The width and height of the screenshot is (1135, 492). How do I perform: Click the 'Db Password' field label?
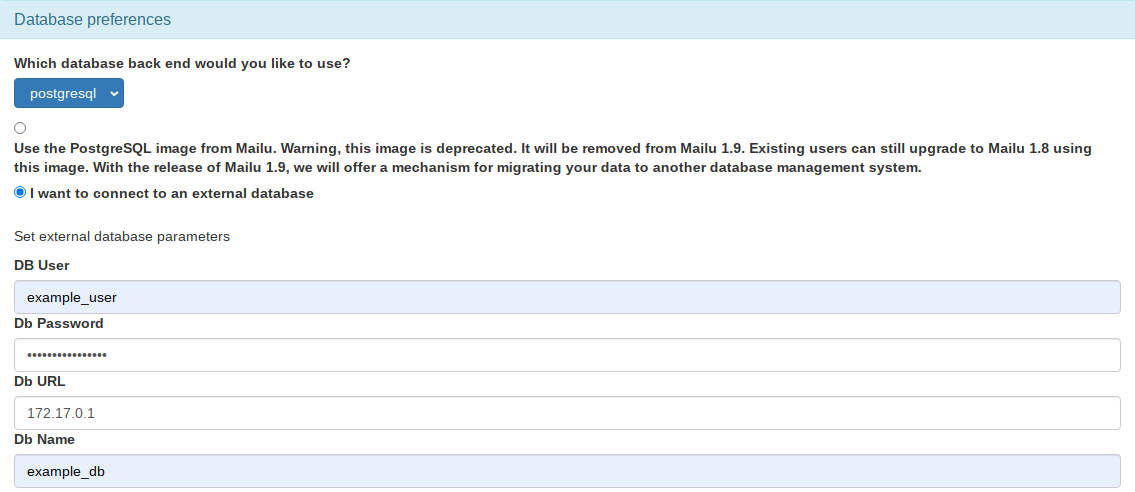point(59,323)
